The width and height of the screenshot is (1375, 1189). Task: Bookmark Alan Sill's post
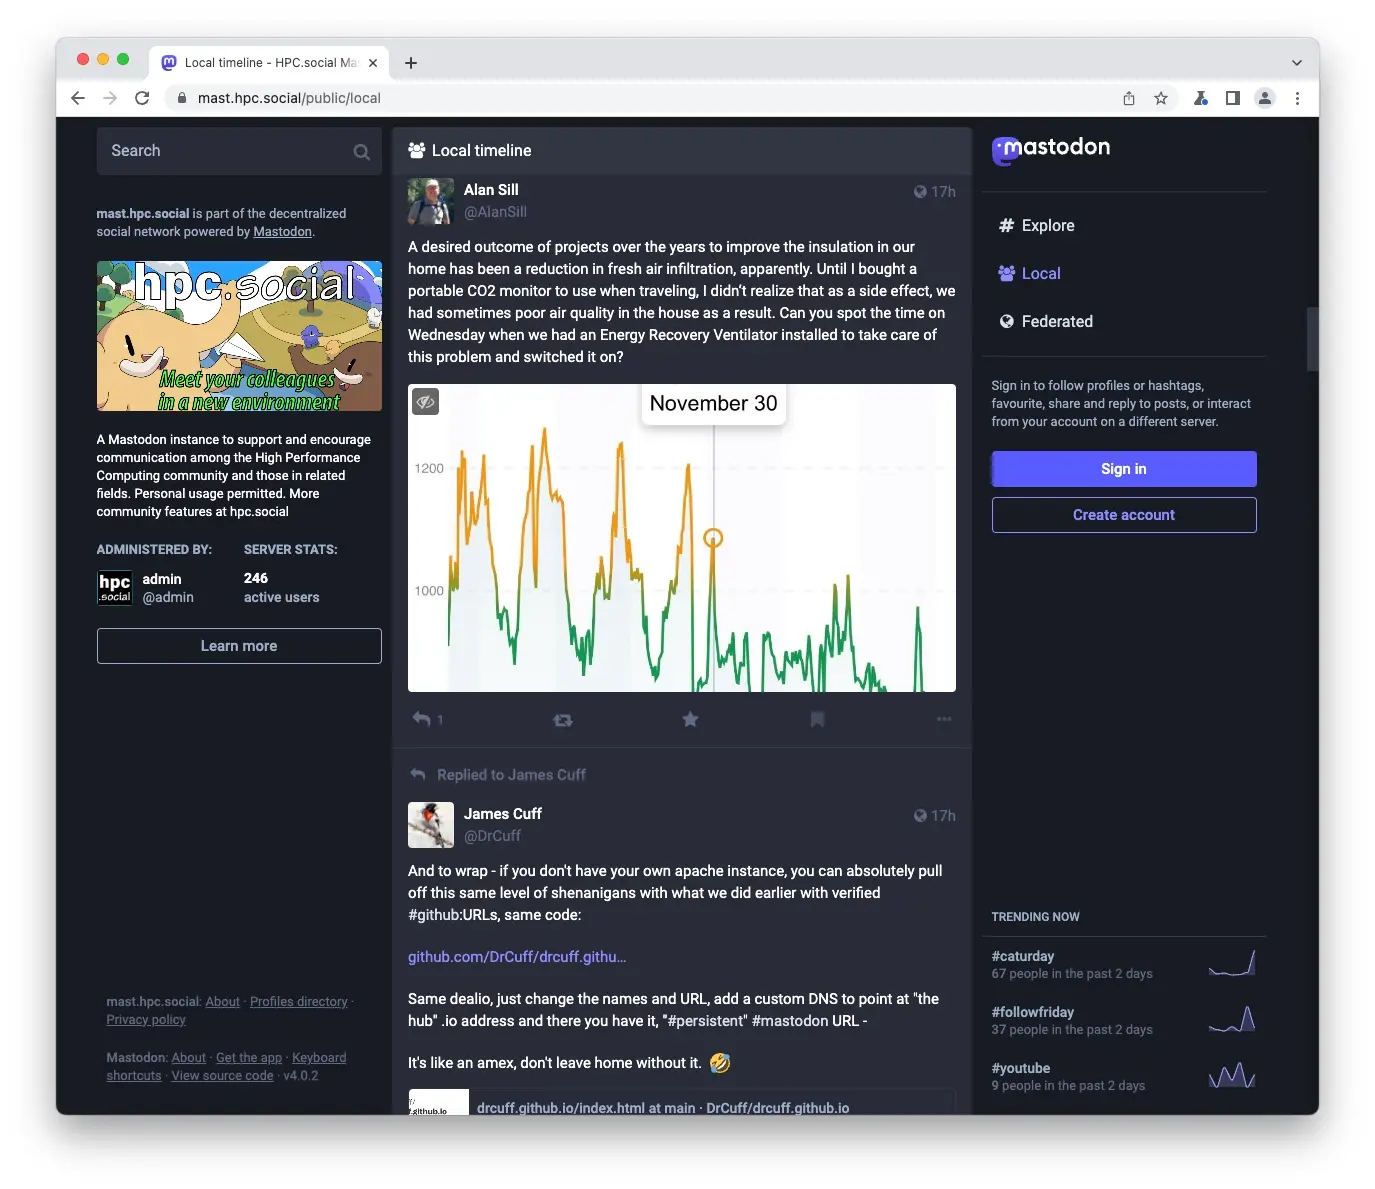click(817, 719)
